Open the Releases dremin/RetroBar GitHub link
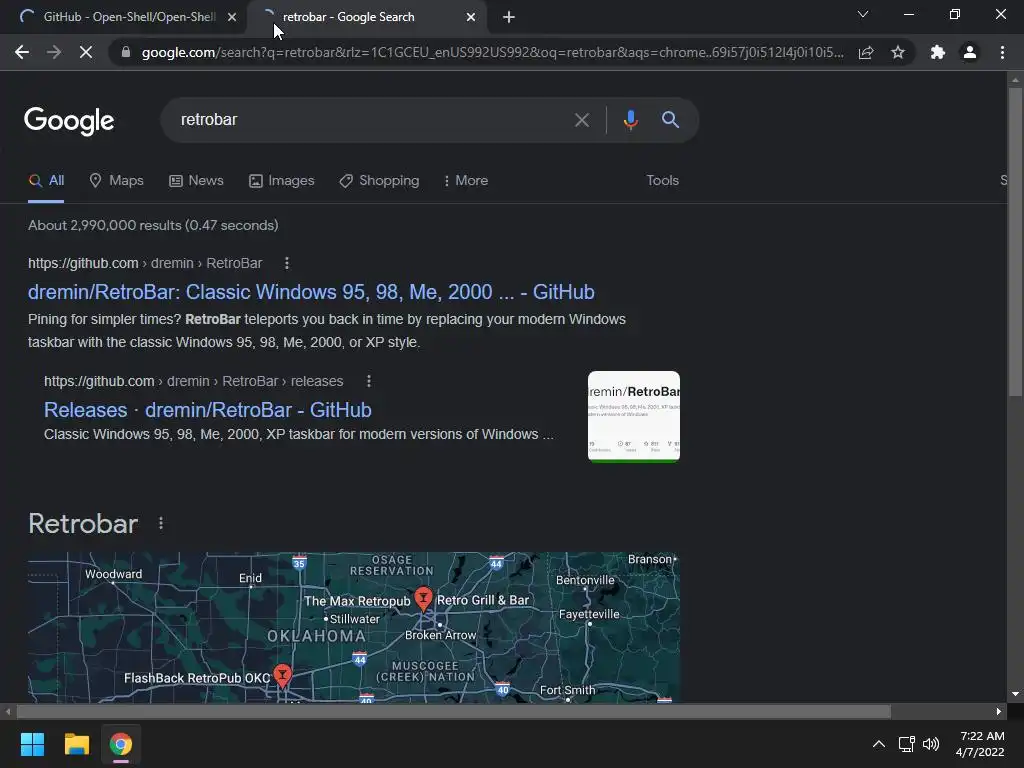This screenshot has height=768, width=1024. [x=208, y=410]
